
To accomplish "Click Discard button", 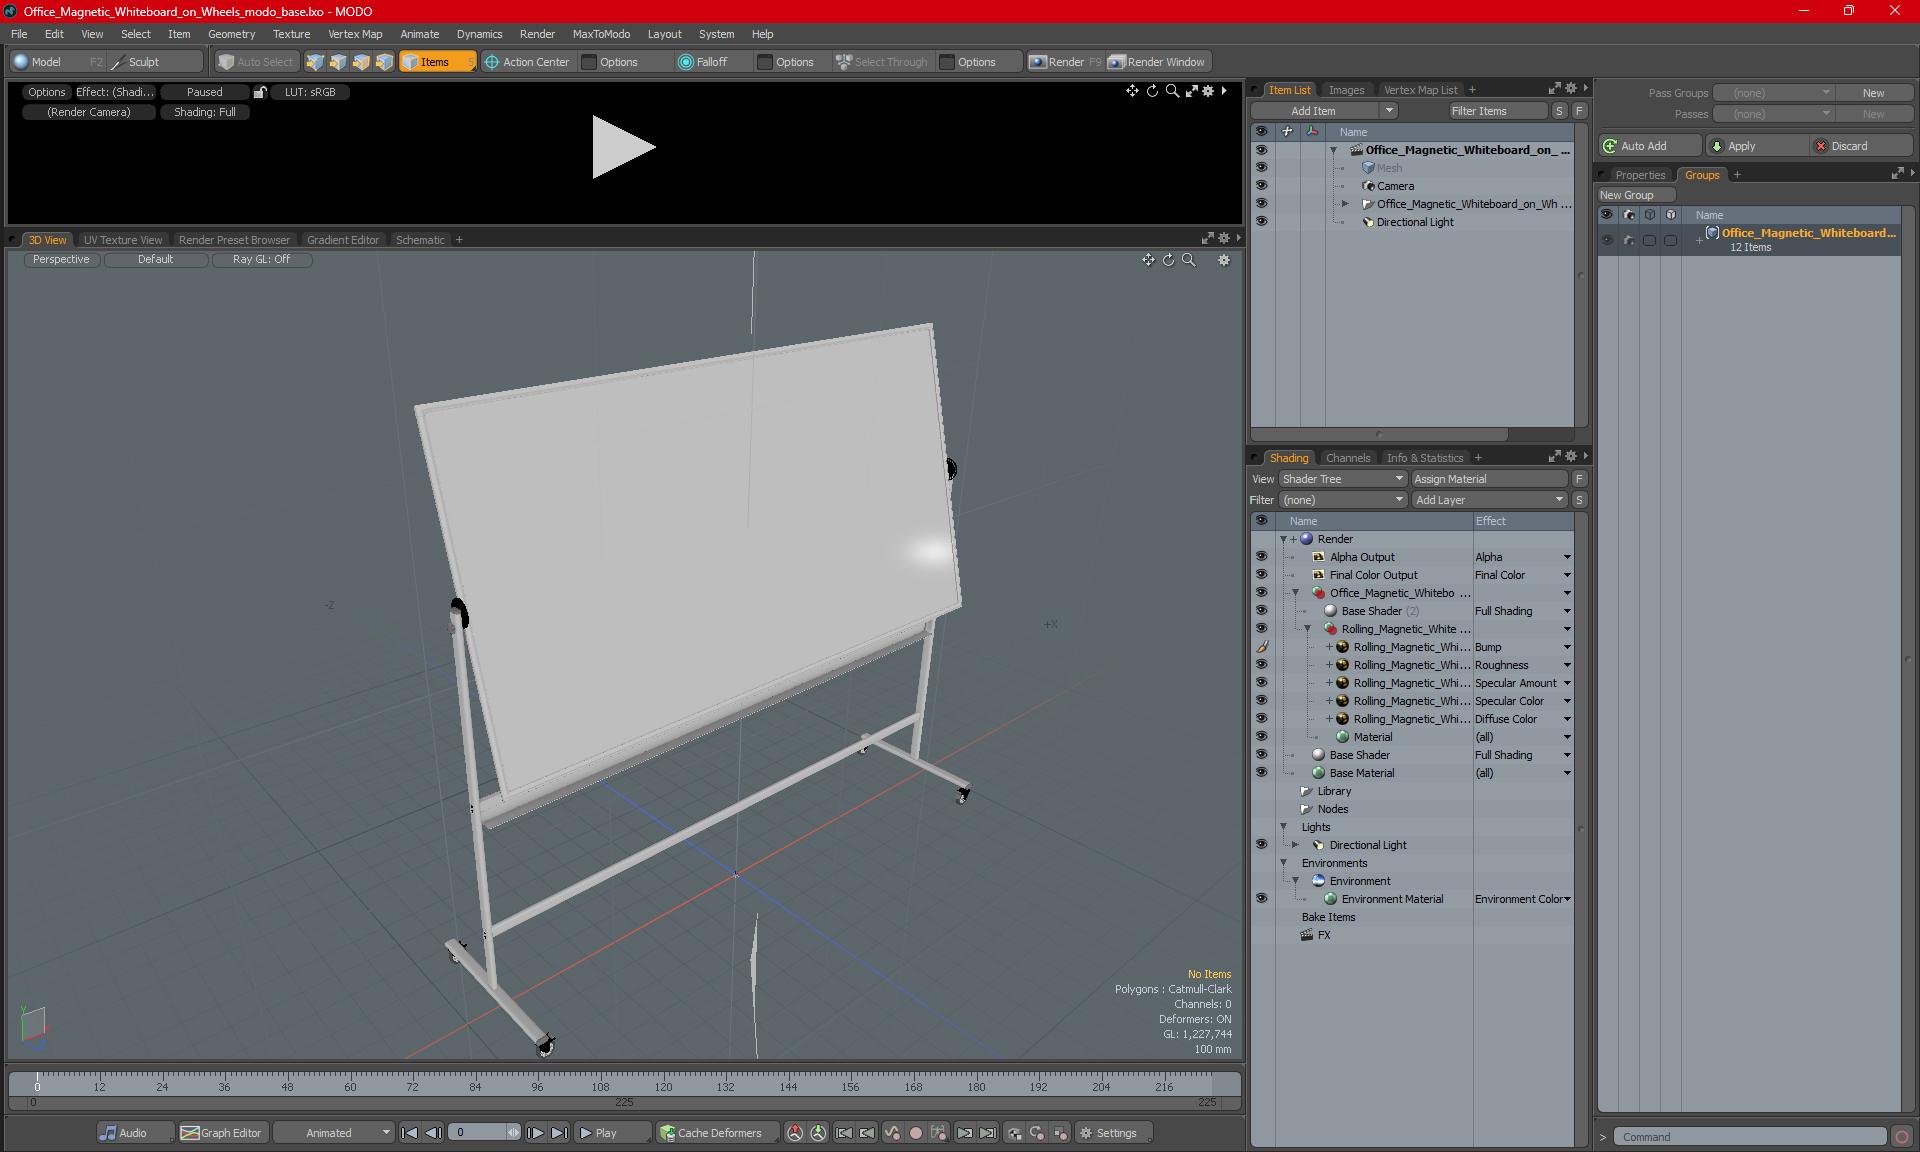I will 1861,146.
